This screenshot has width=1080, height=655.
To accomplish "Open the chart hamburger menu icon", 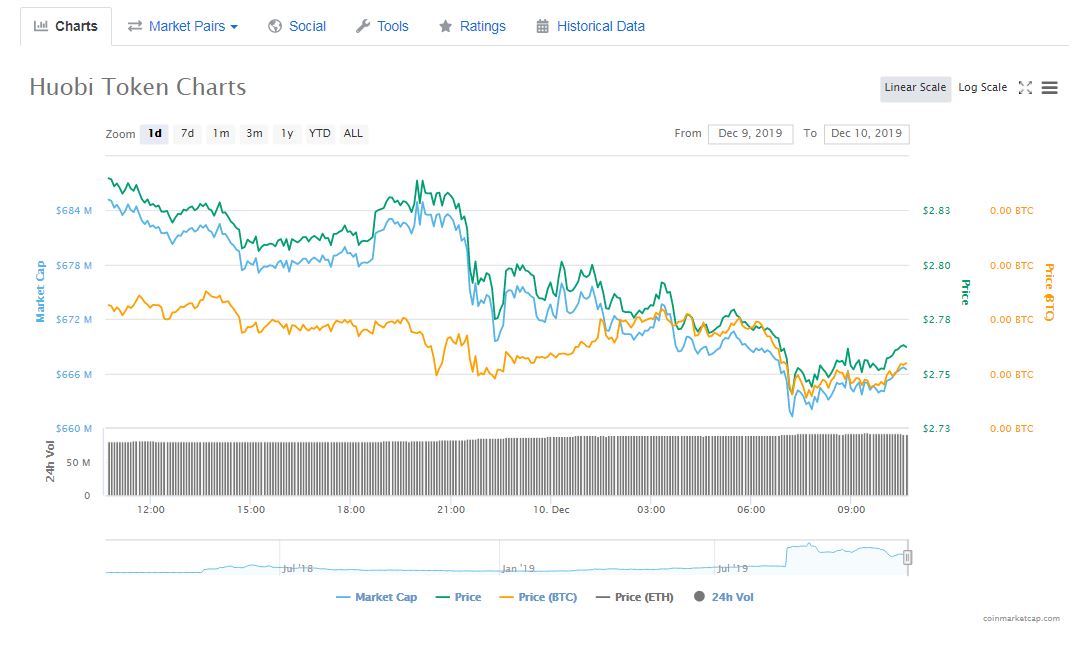I will click(x=1049, y=88).
